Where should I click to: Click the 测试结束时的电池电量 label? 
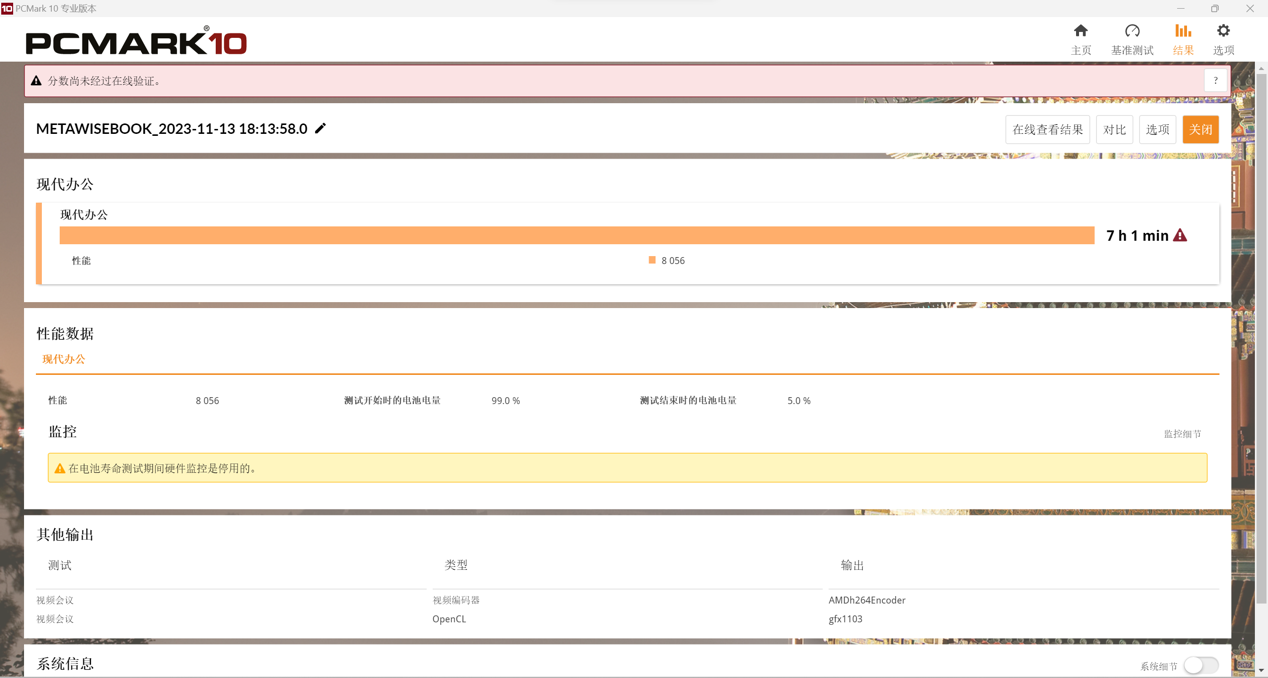(x=688, y=400)
